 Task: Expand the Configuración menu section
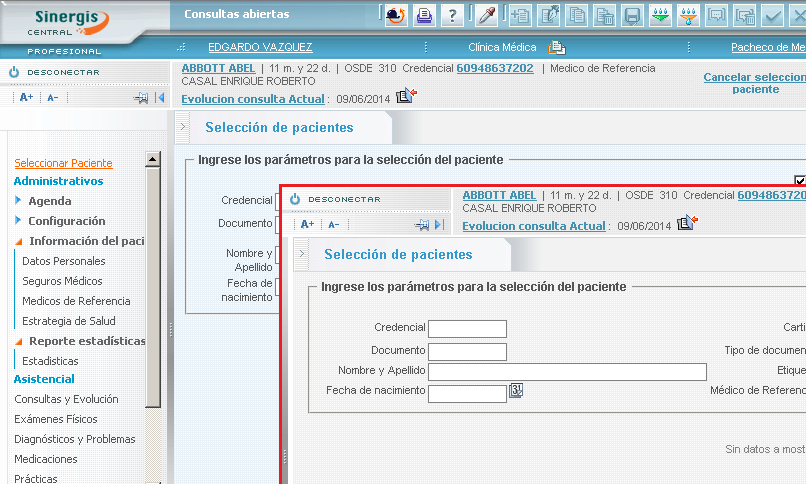pos(66,221)
